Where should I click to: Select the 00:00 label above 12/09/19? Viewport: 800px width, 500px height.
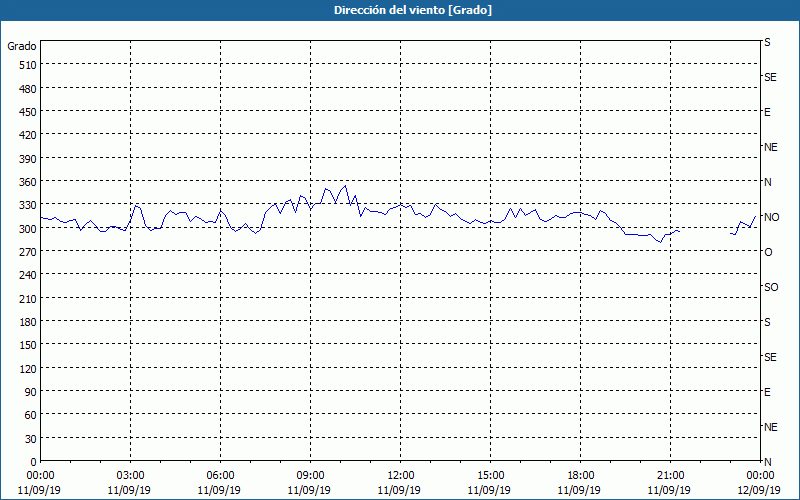coord(760,476)
